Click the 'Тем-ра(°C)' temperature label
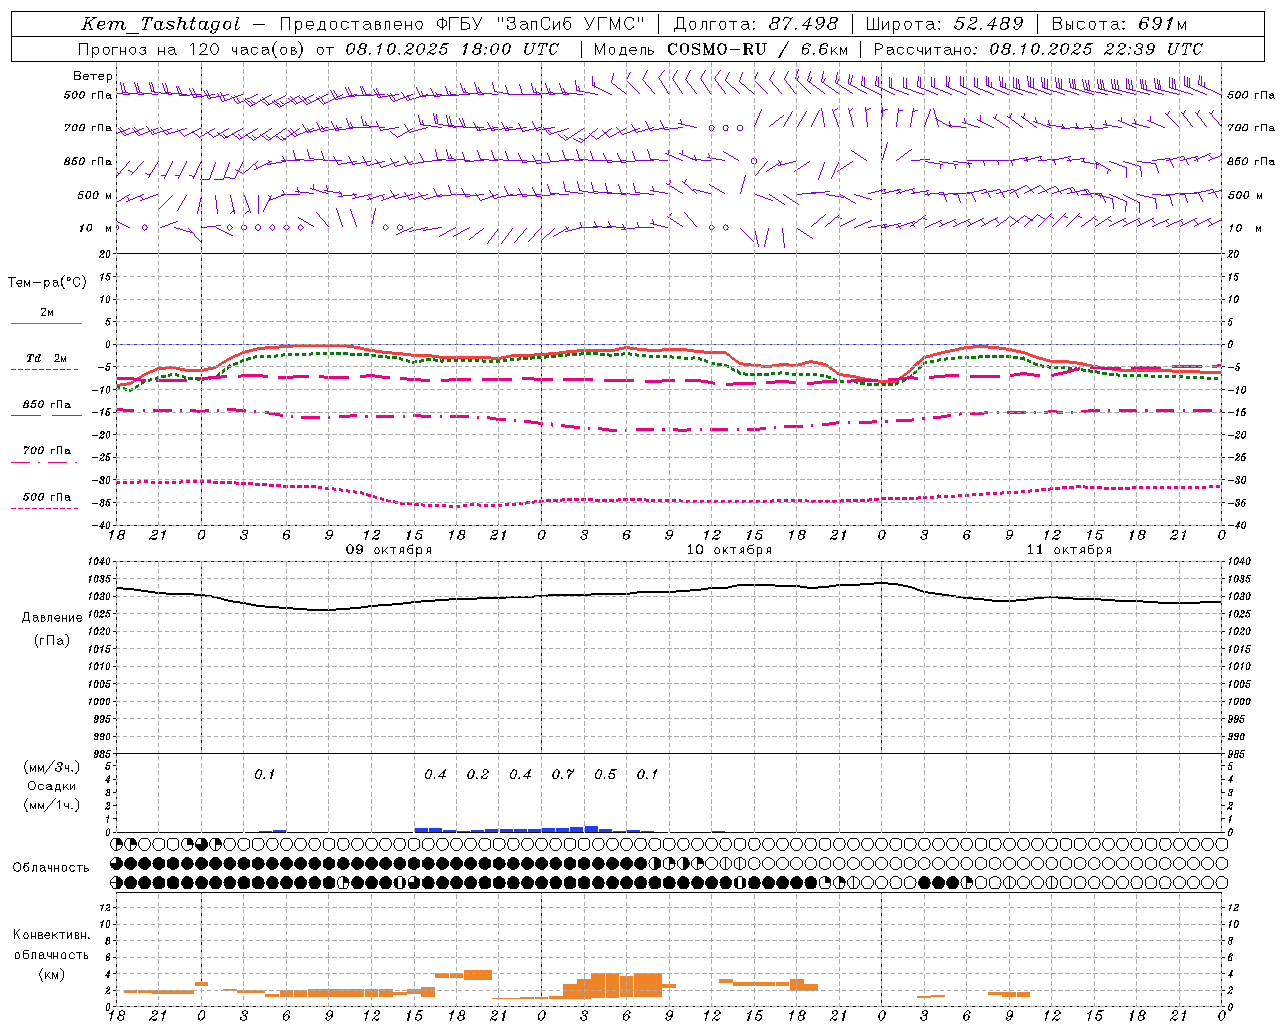 tap(47, 283)
